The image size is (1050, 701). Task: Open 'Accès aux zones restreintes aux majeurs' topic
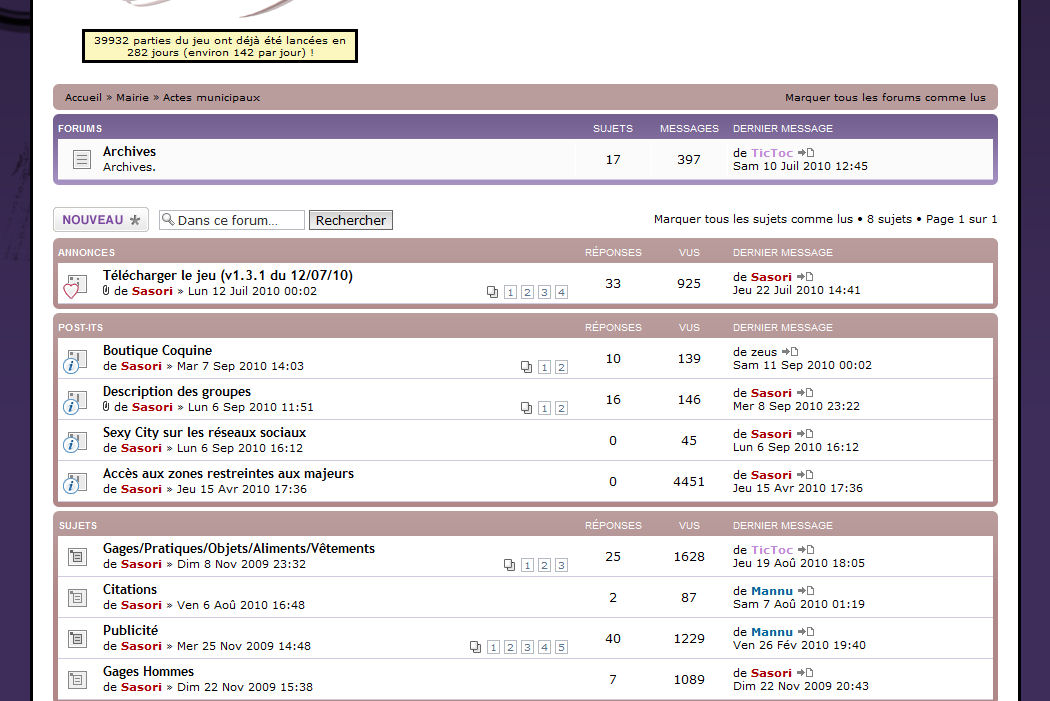[228, 473]
